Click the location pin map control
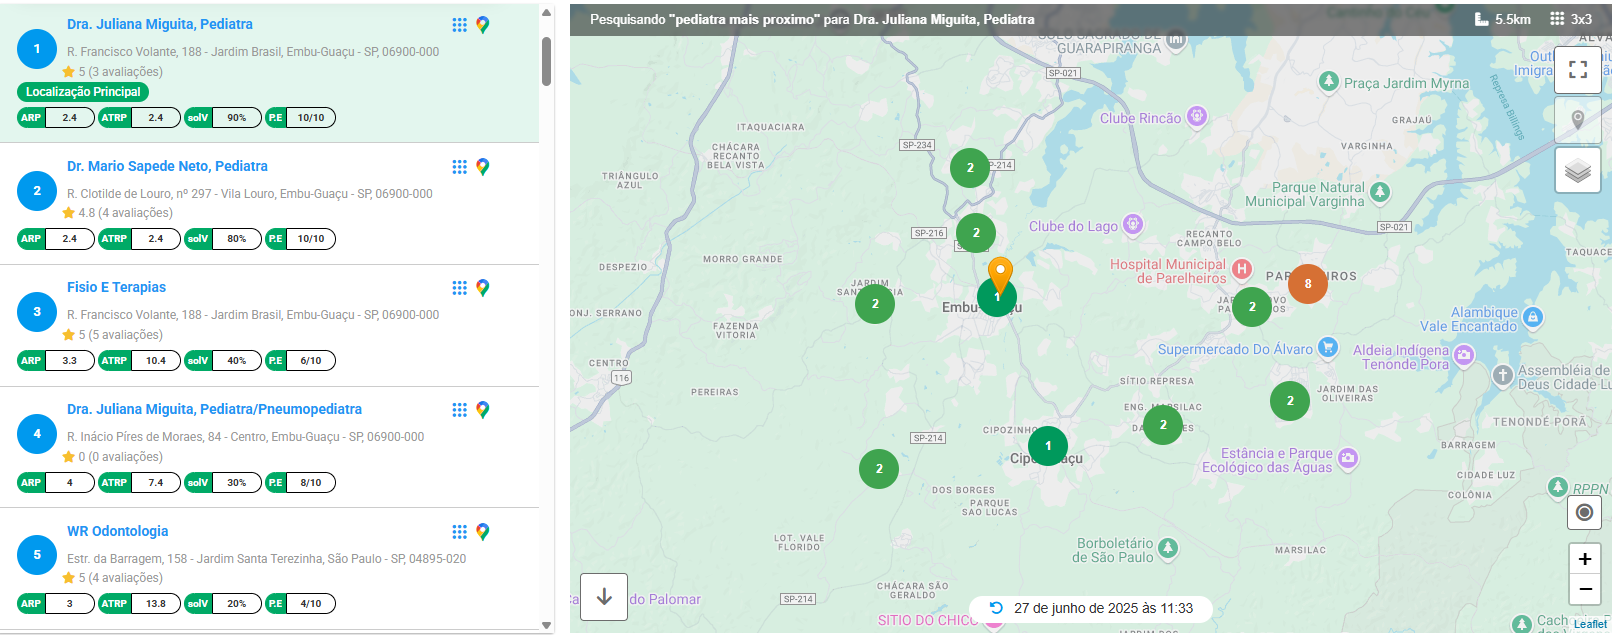 pyautogui.click(x=1577, y=120)
